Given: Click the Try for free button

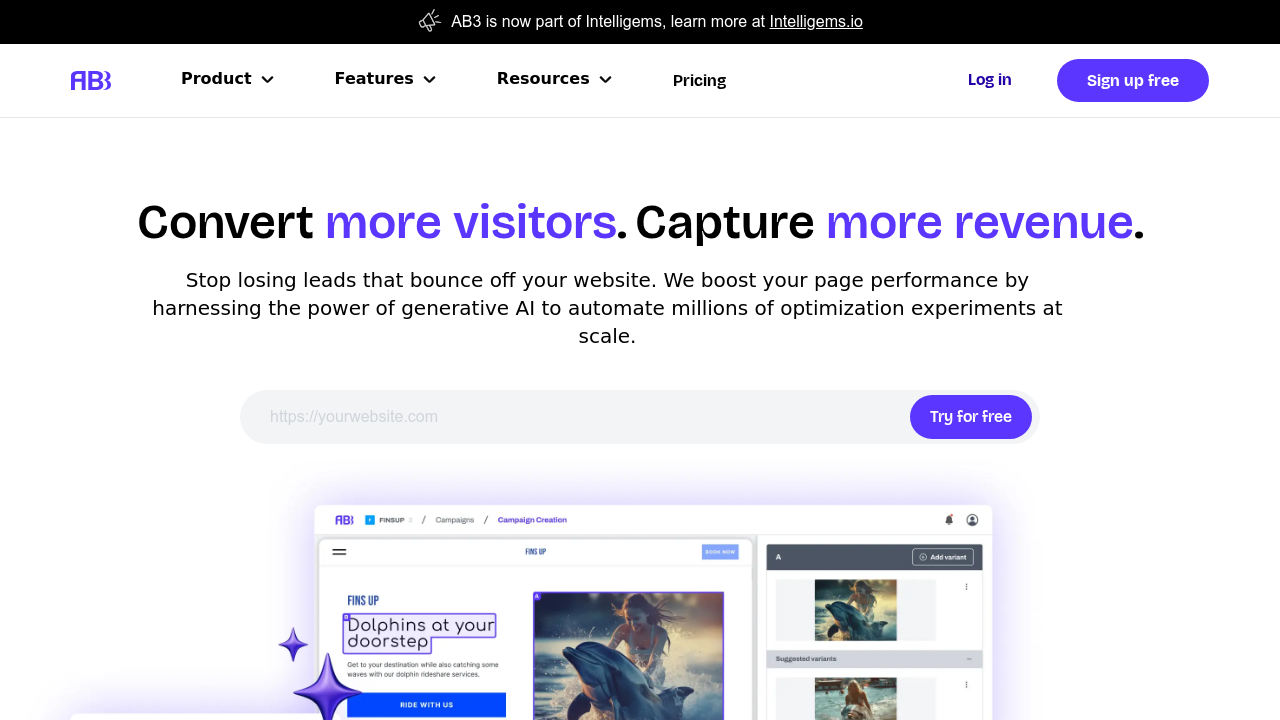Looking at the screenshot, I should (x=971, y=417).
